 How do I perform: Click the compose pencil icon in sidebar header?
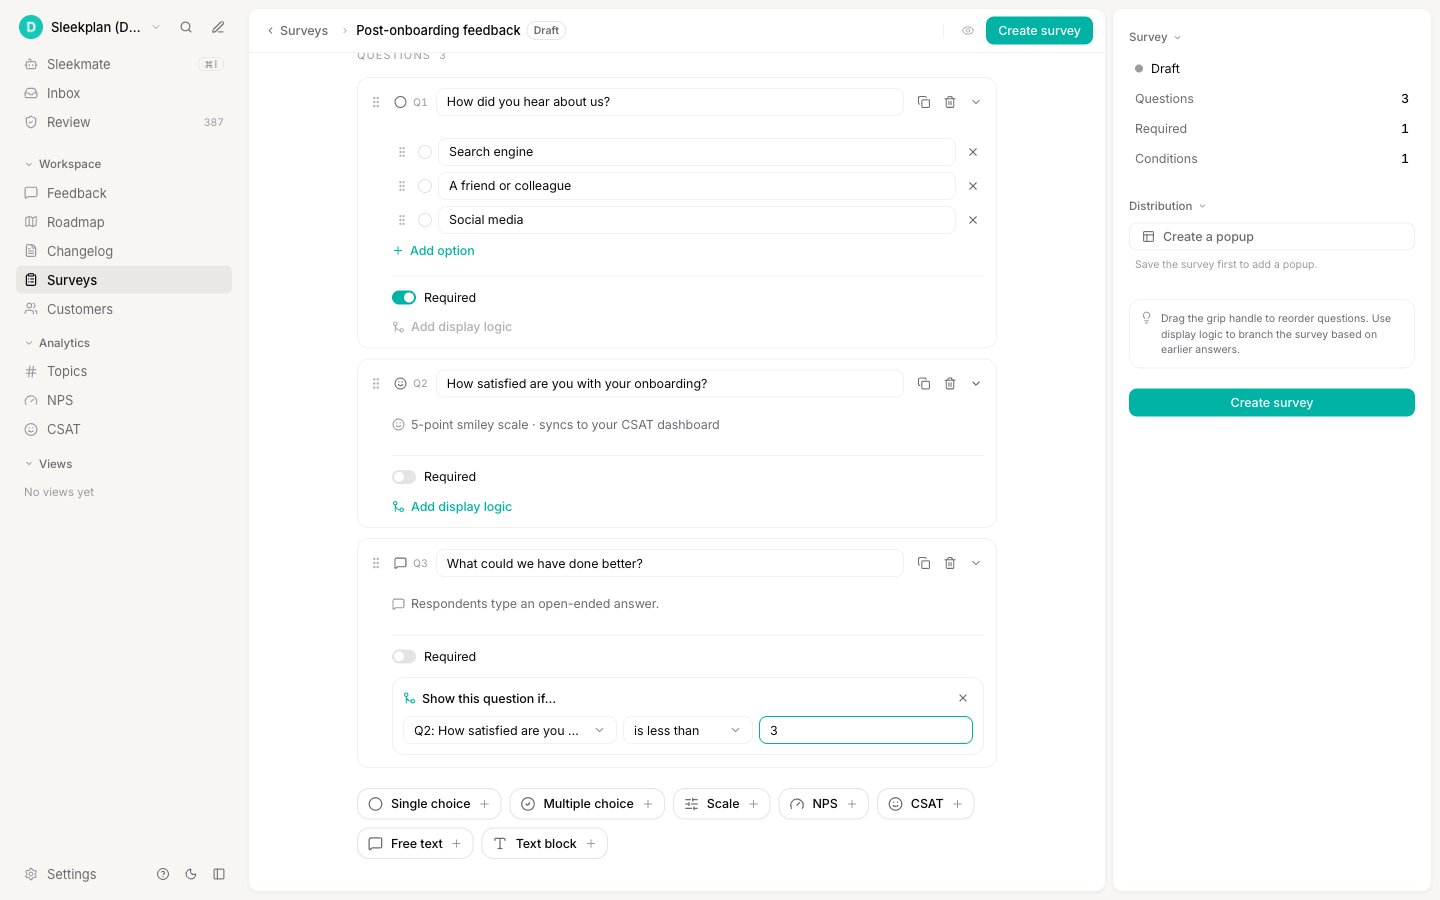(x=218, y=28)
